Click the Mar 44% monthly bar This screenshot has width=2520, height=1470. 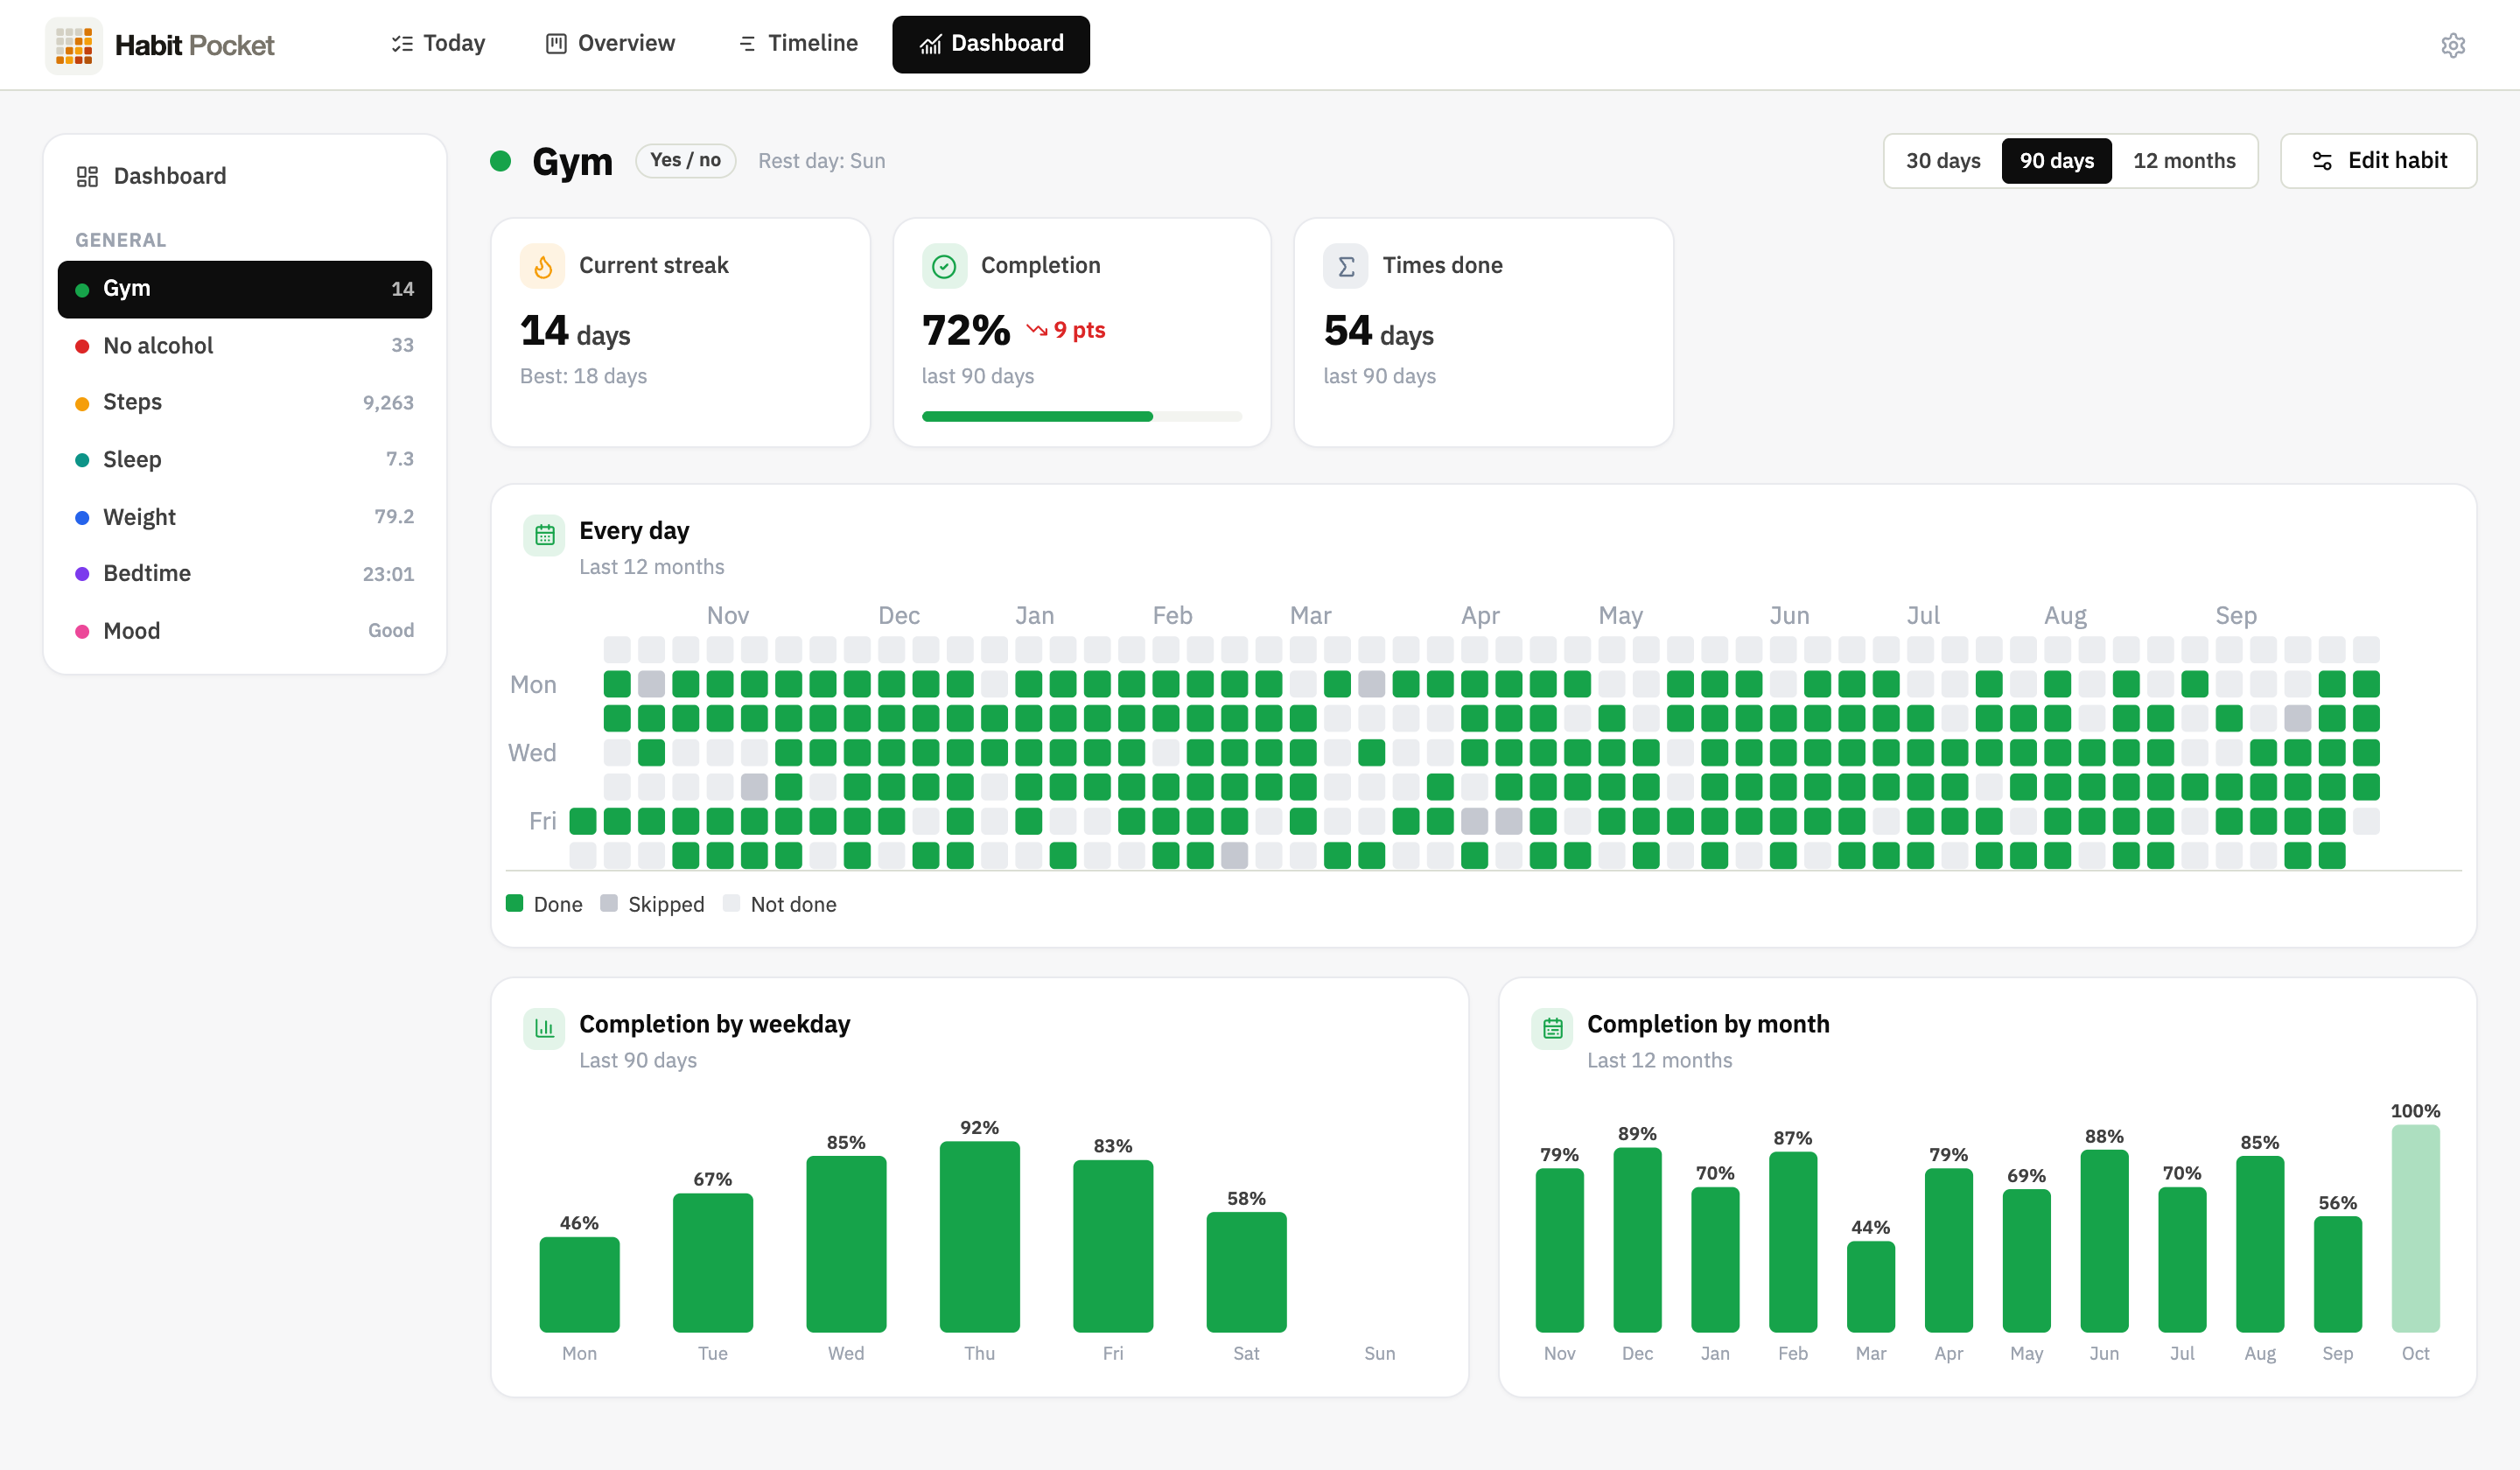(x=1870, y=1287)
